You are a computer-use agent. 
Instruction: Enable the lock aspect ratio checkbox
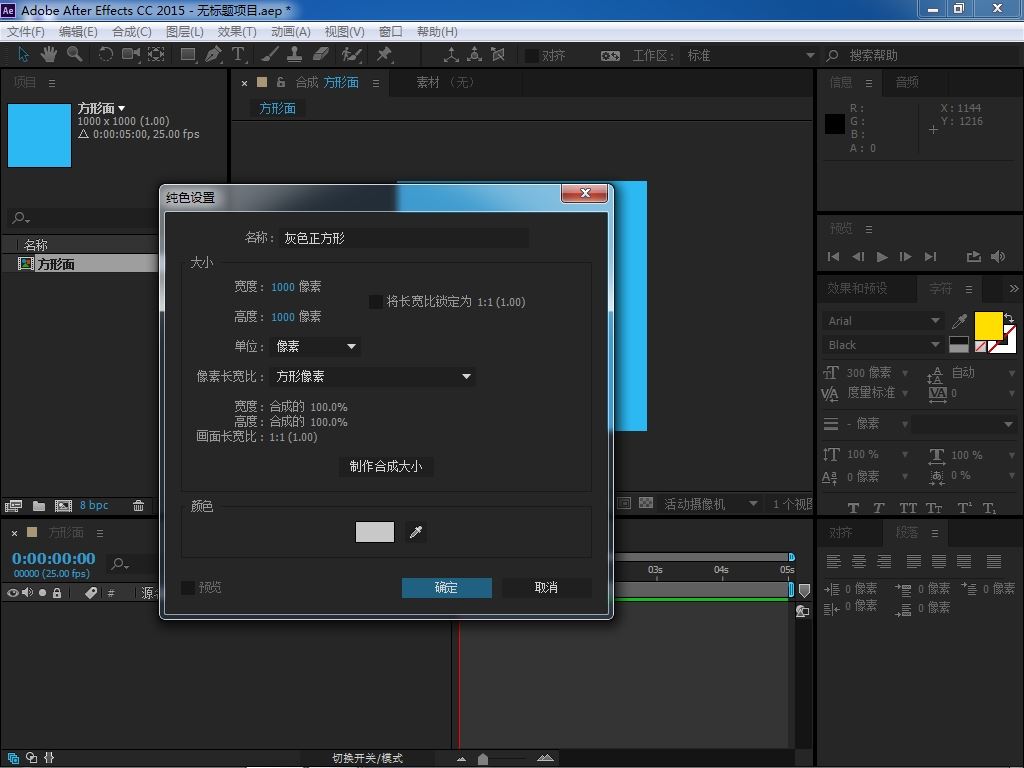pos(376,302)
